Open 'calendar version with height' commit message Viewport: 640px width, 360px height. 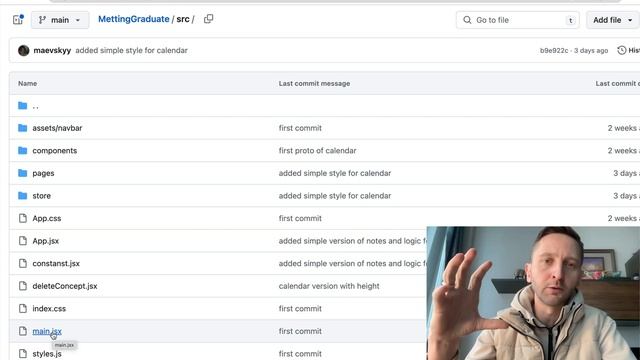329,286
